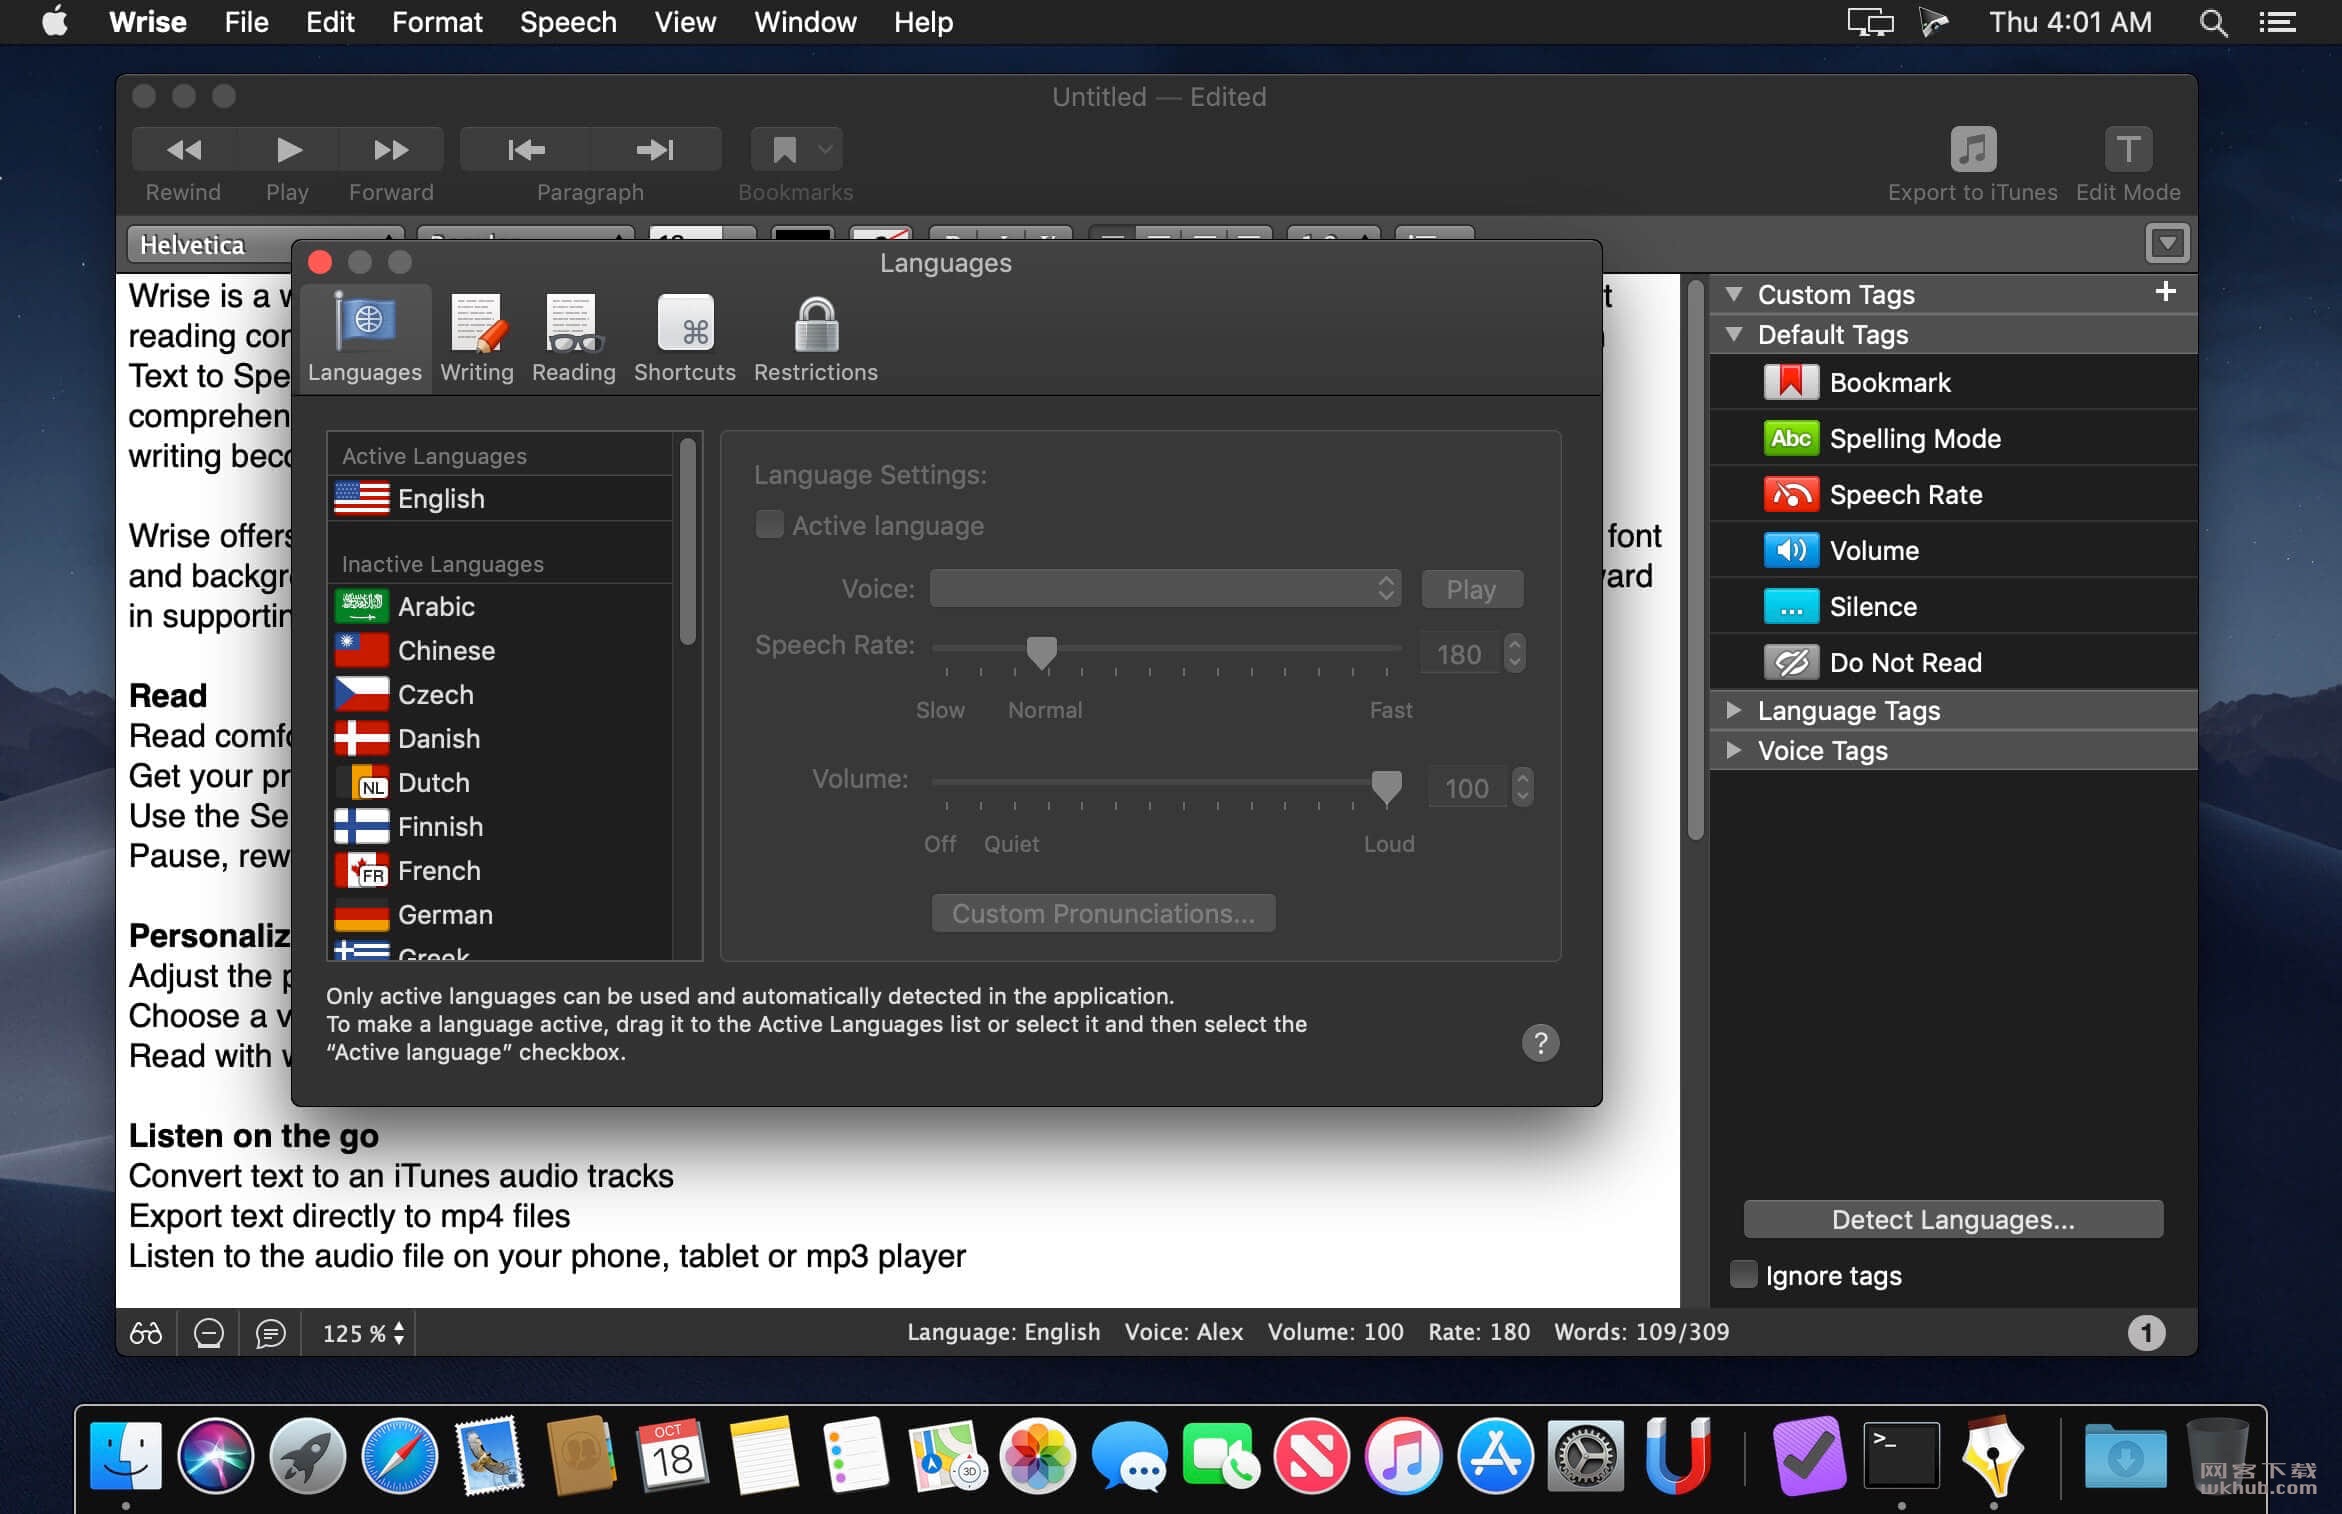Select Czech language row
This screenshot has width=2342, height=1514.
(x=501, y=694)
